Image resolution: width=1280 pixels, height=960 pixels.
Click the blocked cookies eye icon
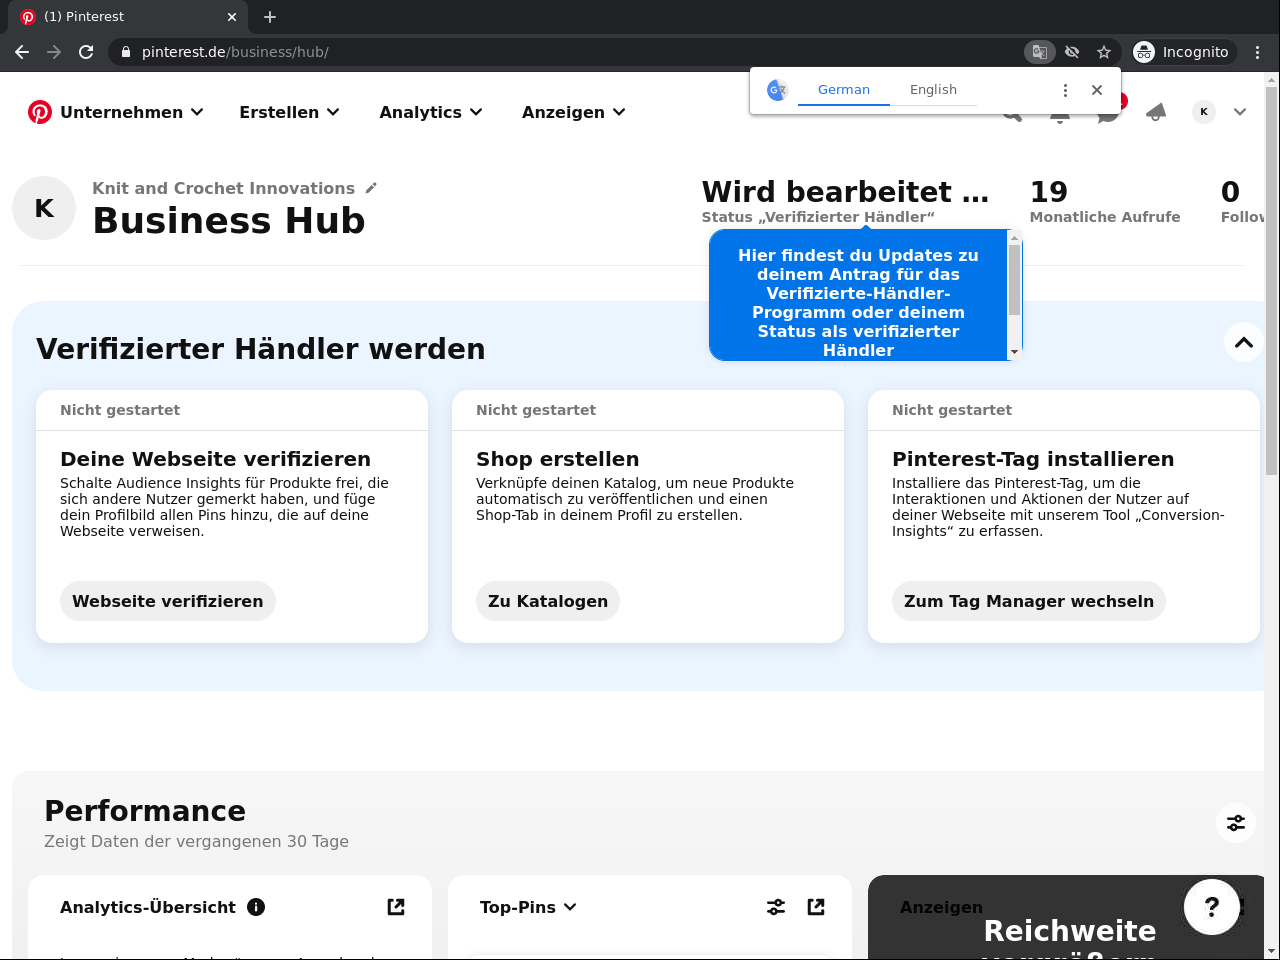click(1072, 52)
